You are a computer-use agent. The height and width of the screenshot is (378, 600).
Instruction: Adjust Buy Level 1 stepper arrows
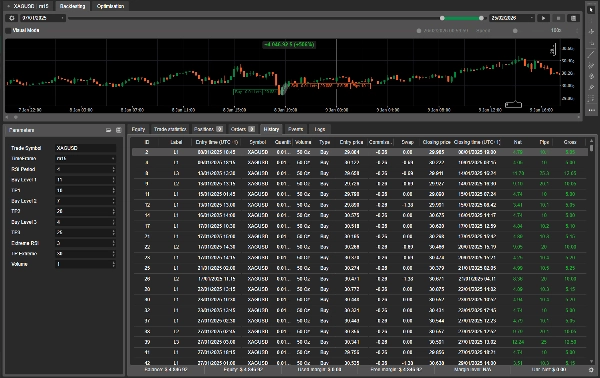(113, 180)
